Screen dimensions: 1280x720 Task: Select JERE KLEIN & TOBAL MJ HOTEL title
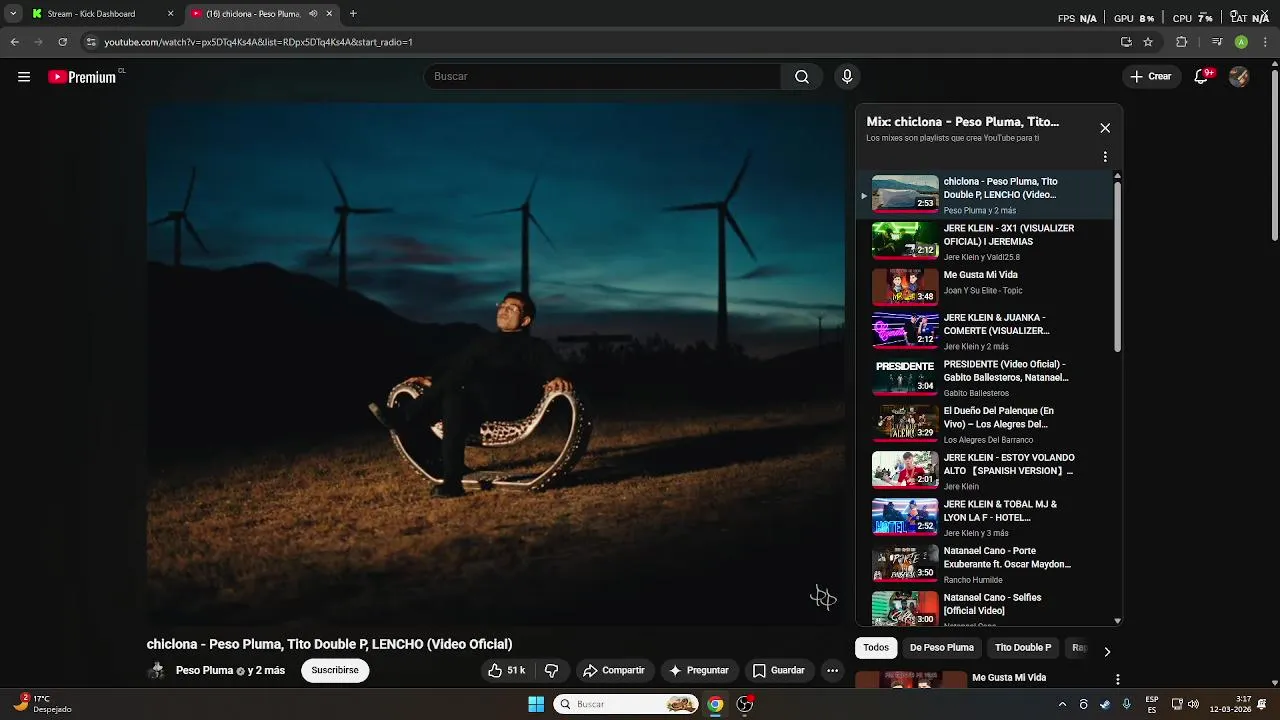pyautogui.click(x=1000, y=511)
